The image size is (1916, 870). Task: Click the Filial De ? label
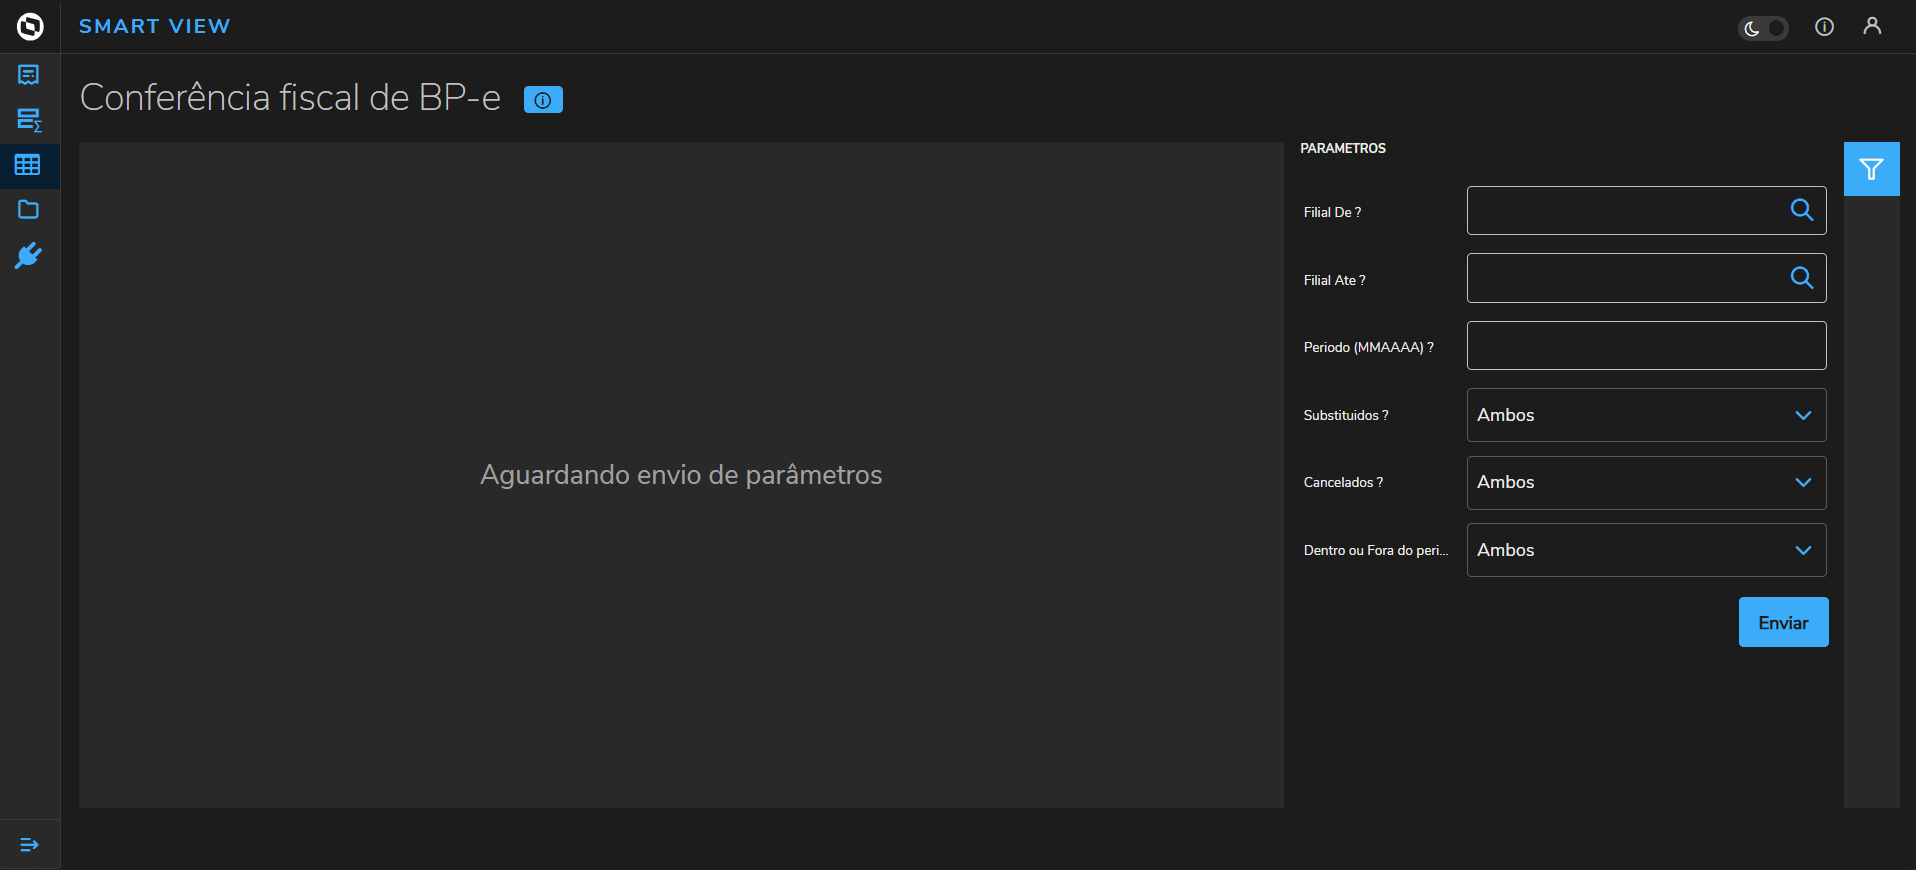click(1332, 212)
